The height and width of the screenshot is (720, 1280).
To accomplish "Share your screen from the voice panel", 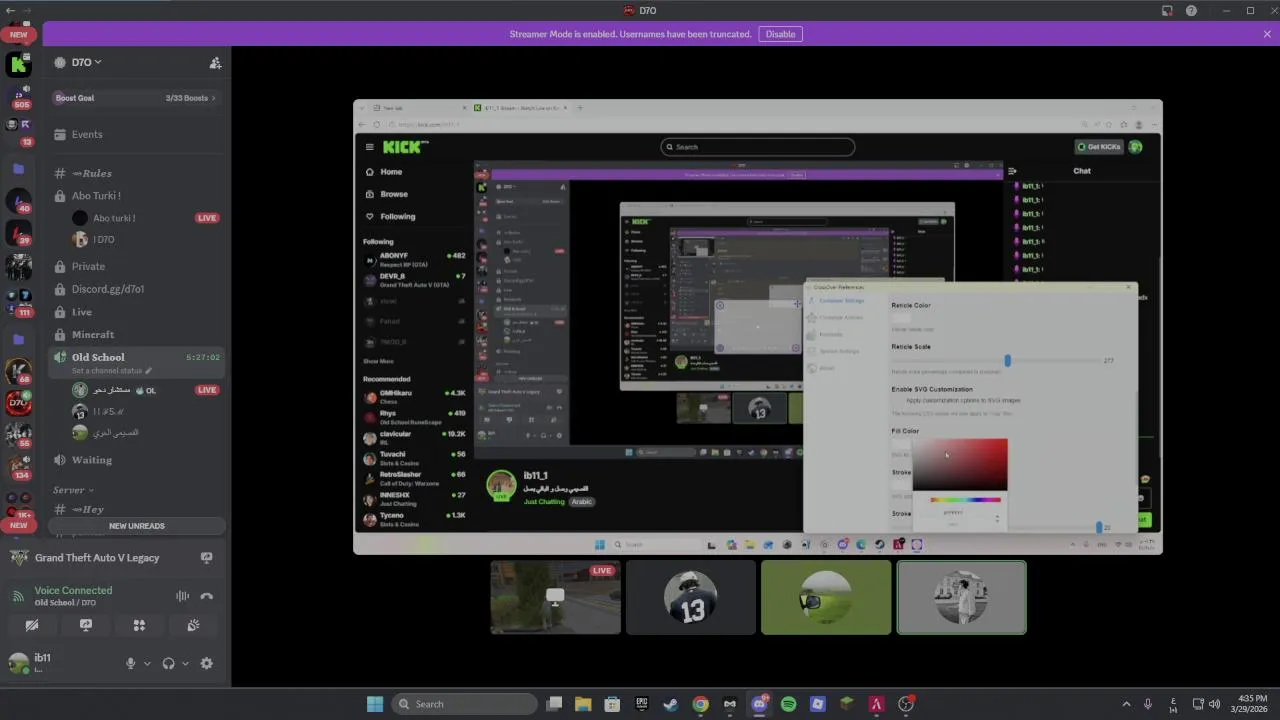I will [x=86, y=625].
